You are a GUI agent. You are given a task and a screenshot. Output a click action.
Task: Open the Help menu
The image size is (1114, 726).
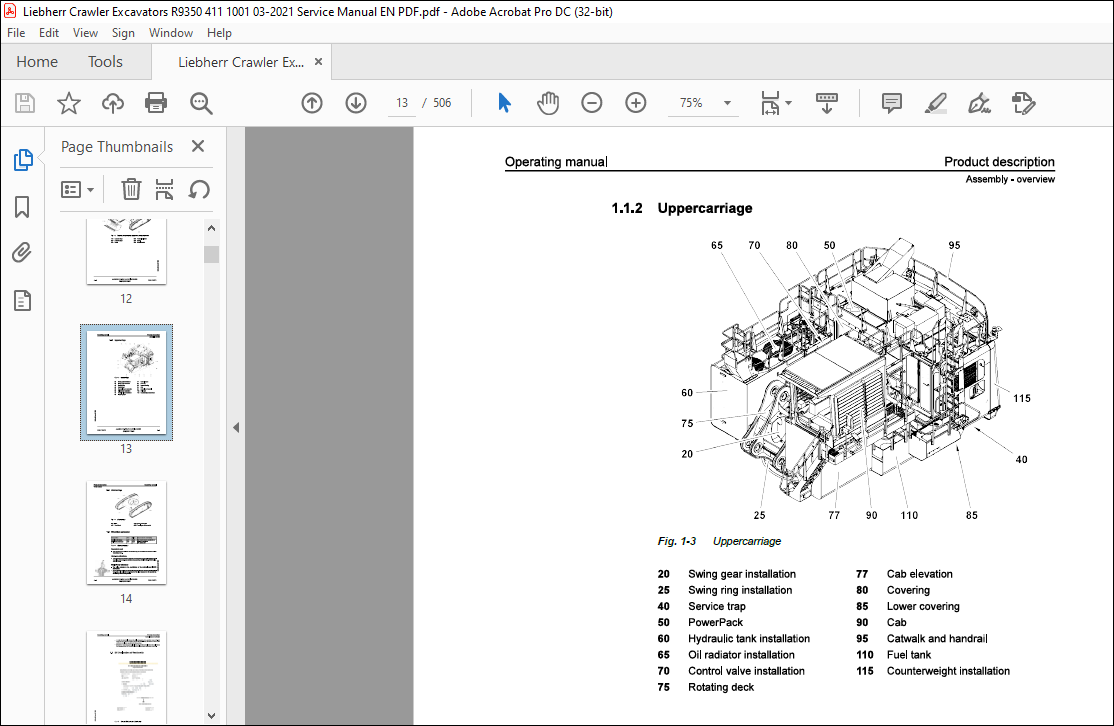(x=219, y=33)
